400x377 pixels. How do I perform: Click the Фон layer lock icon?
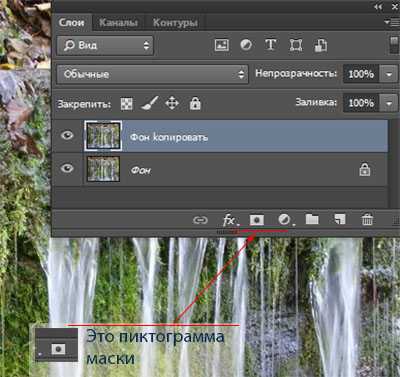tap(365, 169)
